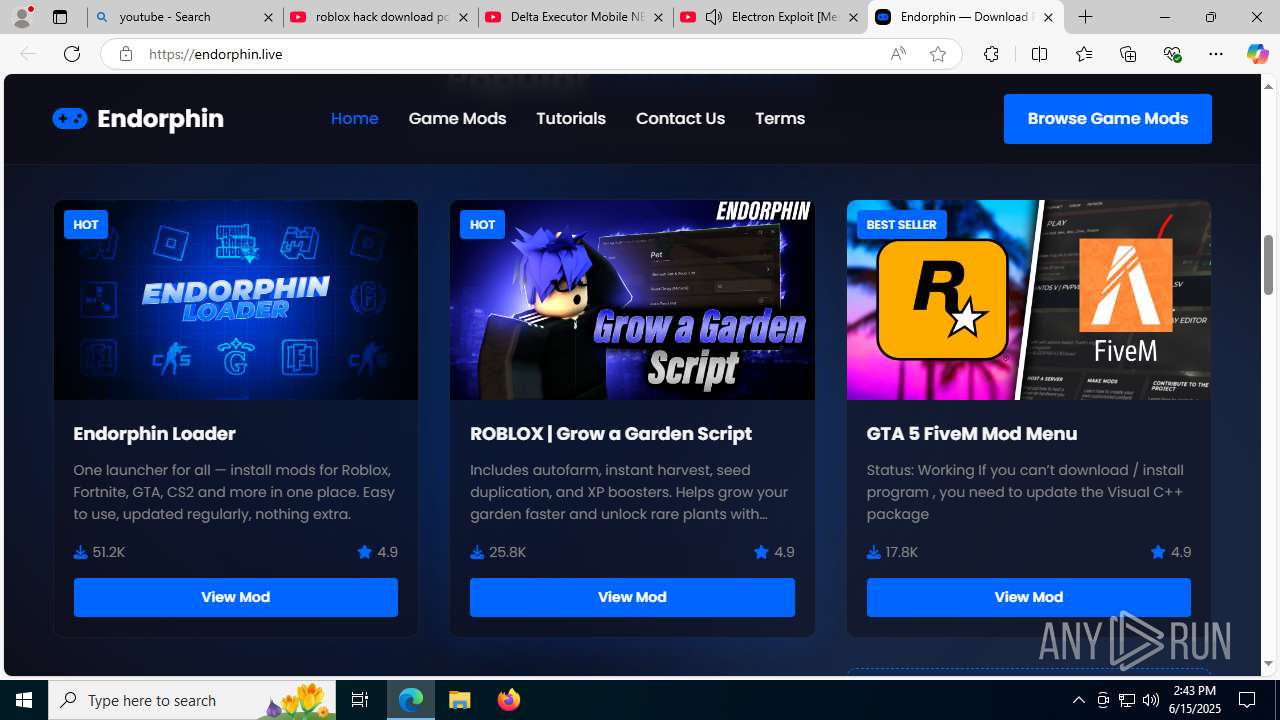Close the Delta Executor Mobile tab
The image size is (1280, 720).
(x=658, y=17)
